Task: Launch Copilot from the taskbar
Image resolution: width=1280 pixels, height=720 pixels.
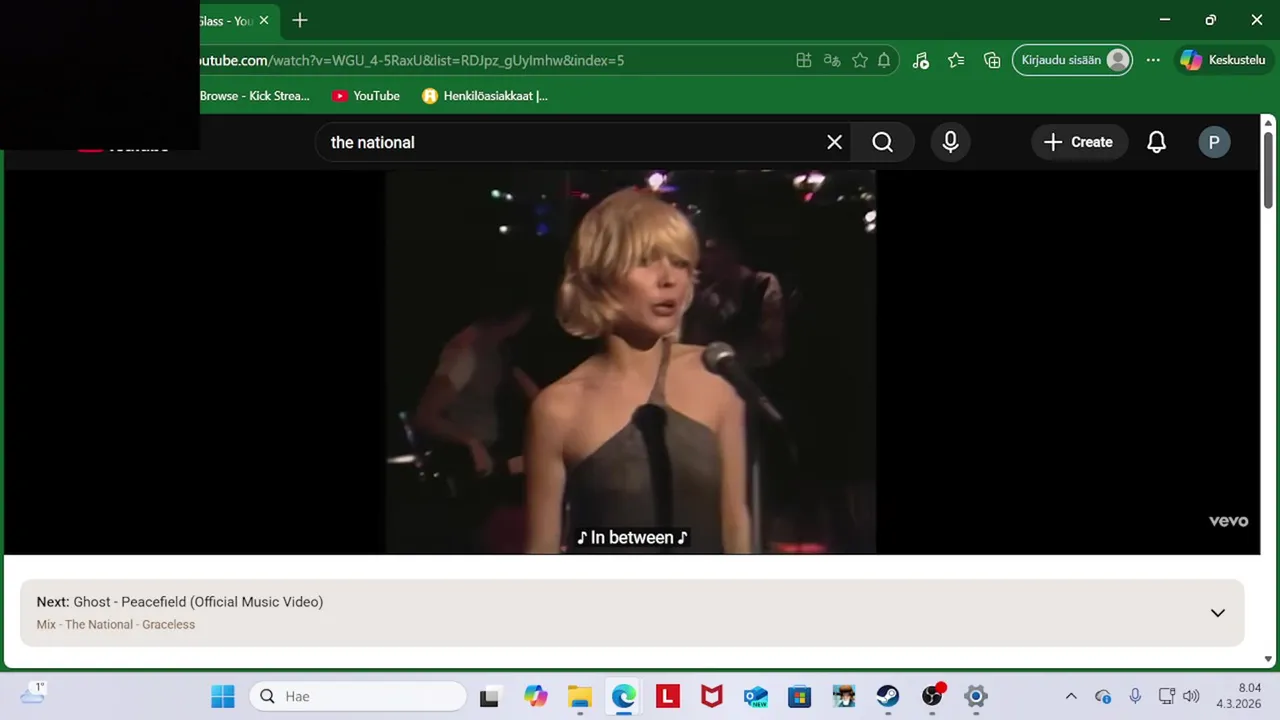Action: click(536, 696)
